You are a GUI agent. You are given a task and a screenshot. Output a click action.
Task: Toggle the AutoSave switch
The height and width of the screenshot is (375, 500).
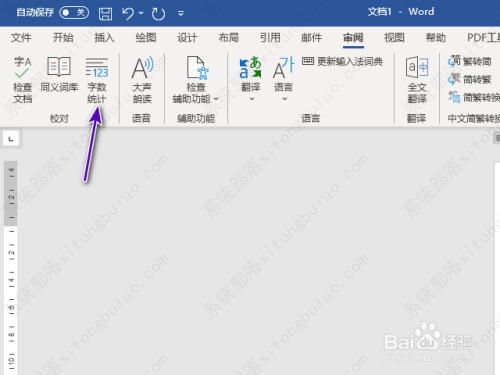coord(74,13)
